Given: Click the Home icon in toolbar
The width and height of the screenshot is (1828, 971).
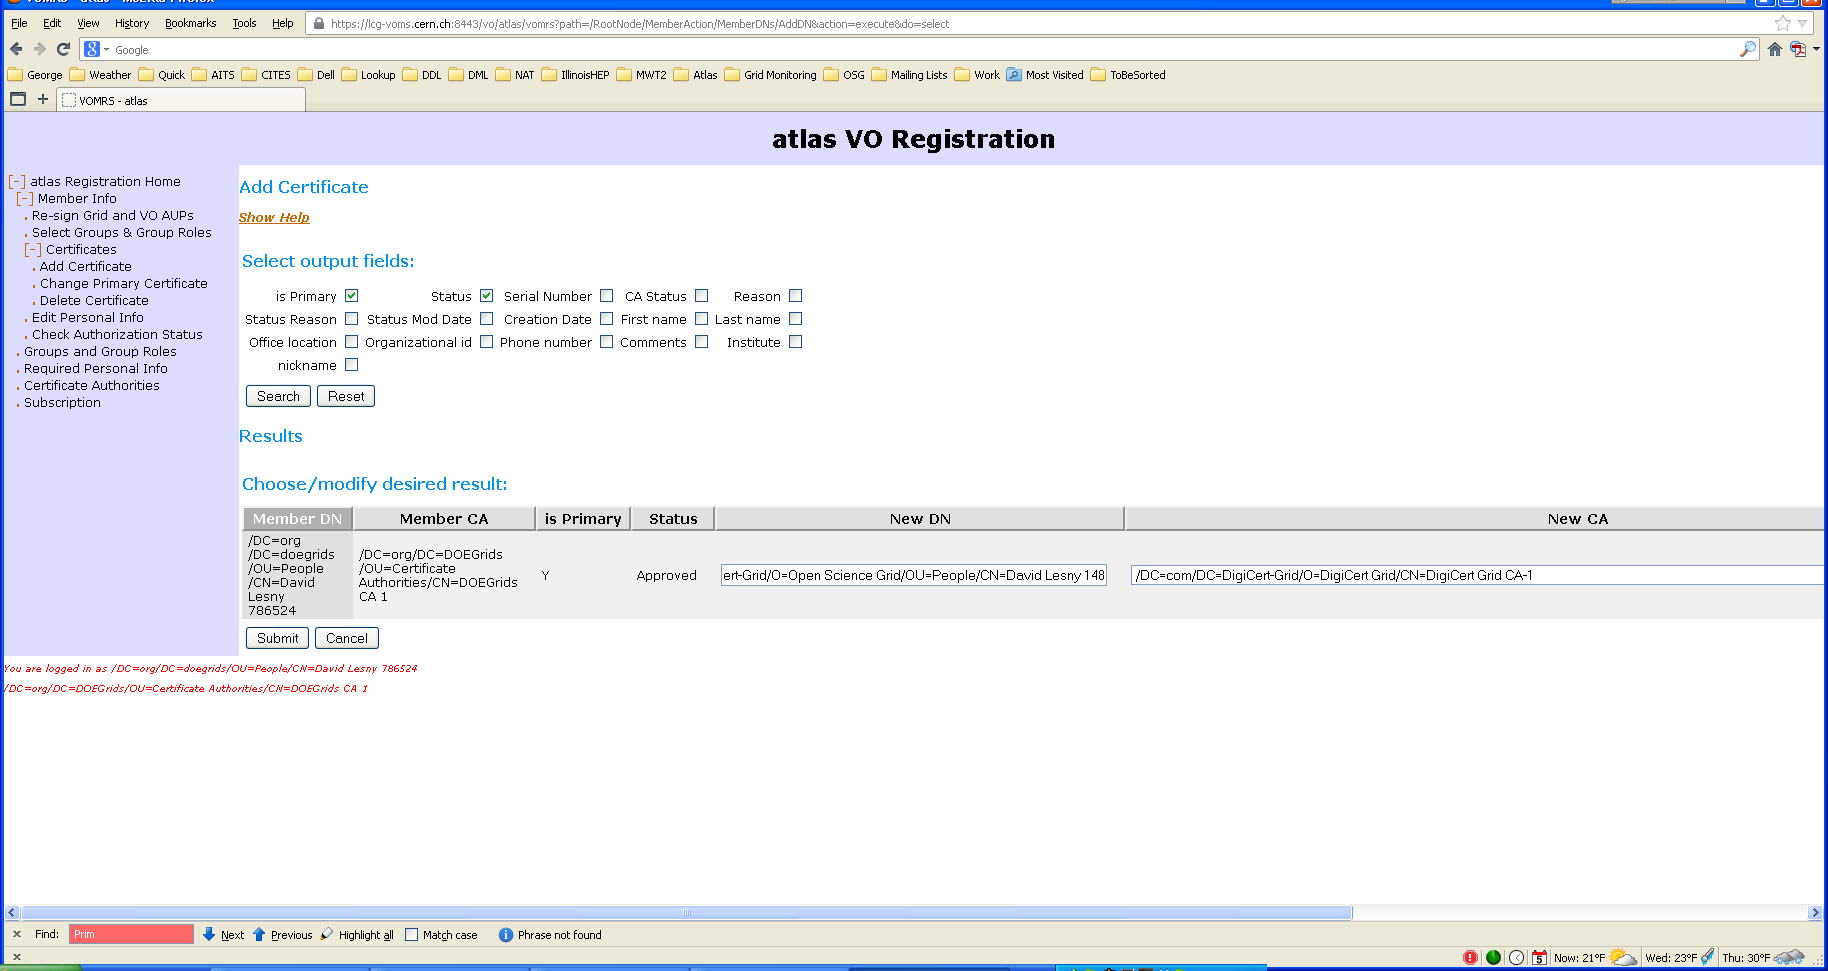Looking at the screenshot, I should pyautogui.click(x=1774, y=49).
